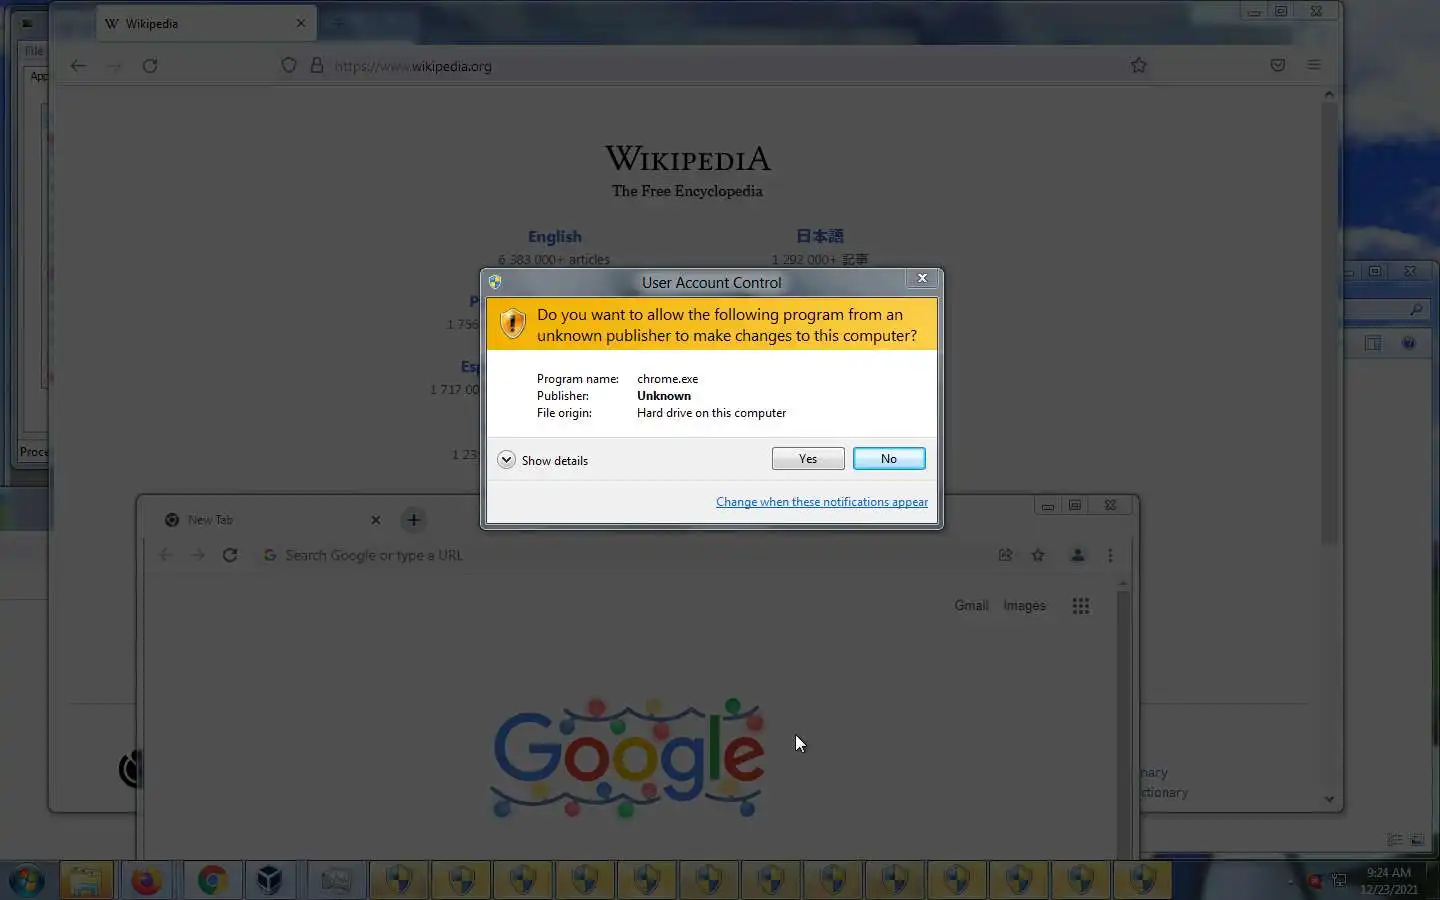Open Chrome's three-dot menu

[x=1110, y=555]
